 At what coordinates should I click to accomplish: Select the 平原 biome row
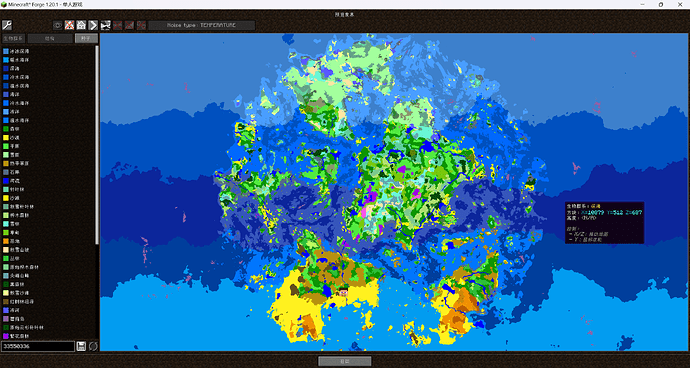coord(48,146)
